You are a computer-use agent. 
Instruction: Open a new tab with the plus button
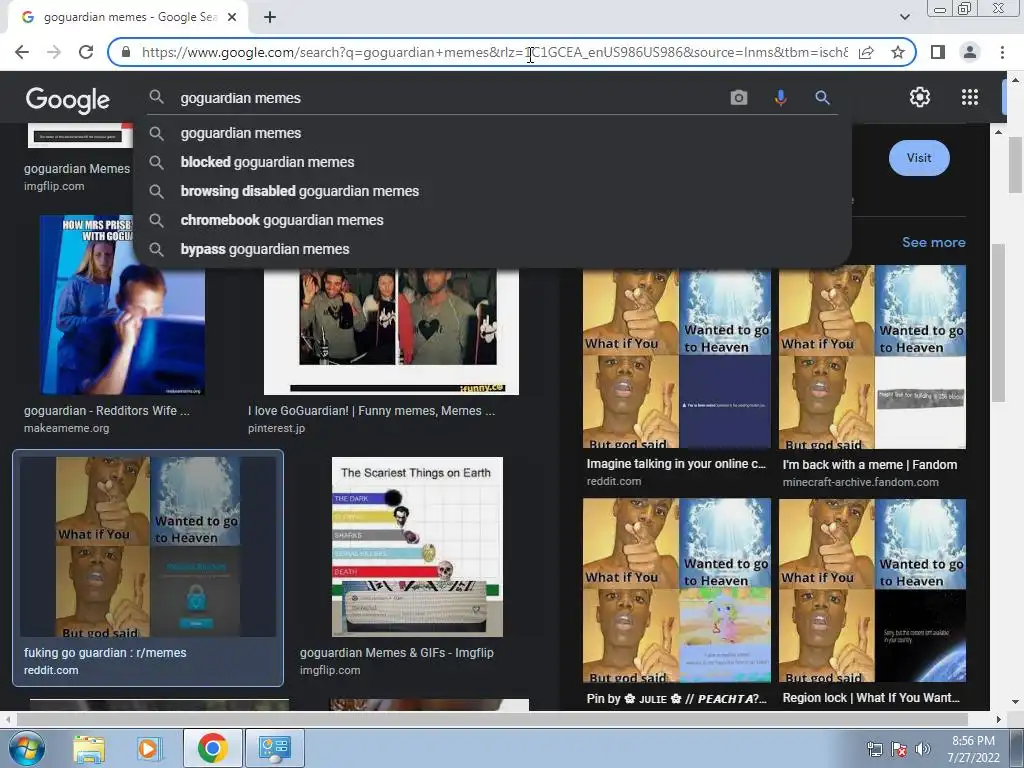click(270, 18)
